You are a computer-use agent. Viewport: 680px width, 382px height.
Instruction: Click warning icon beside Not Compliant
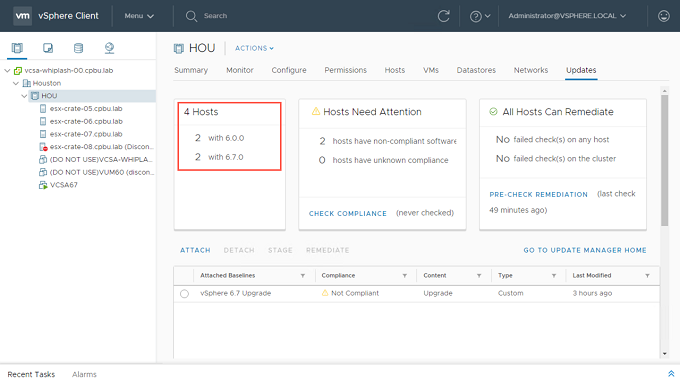coord(325,293)
